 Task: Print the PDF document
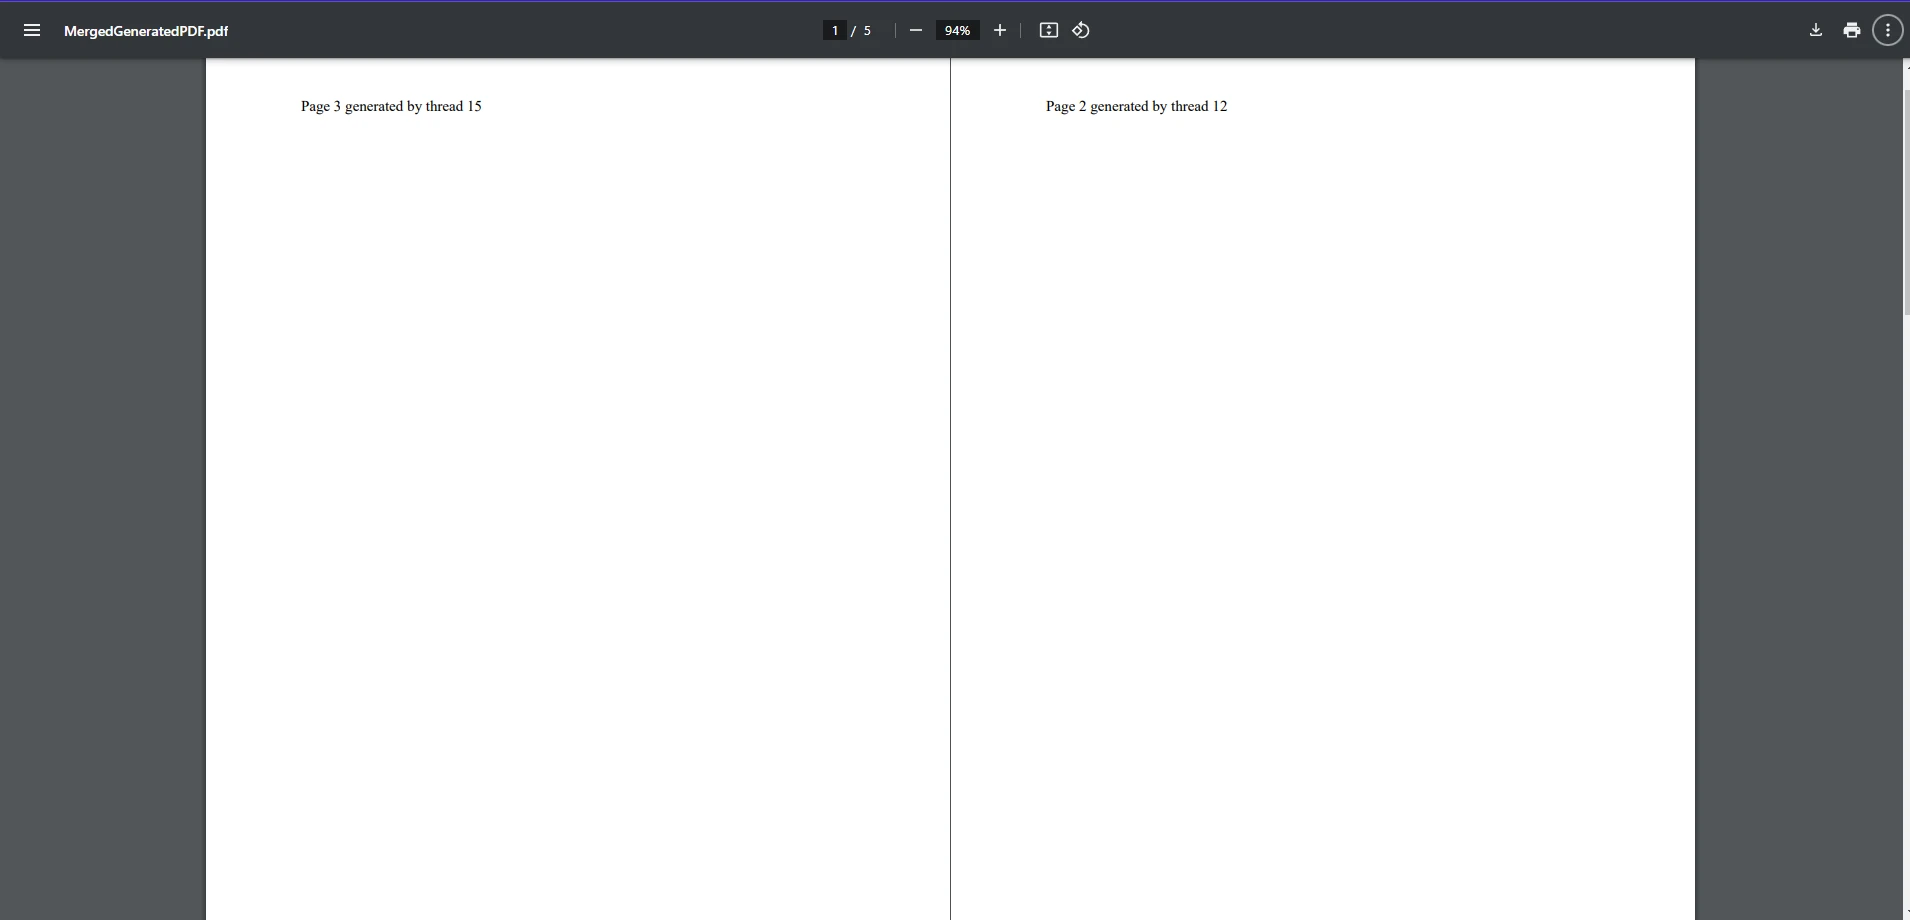click(x=1851, y=31)
